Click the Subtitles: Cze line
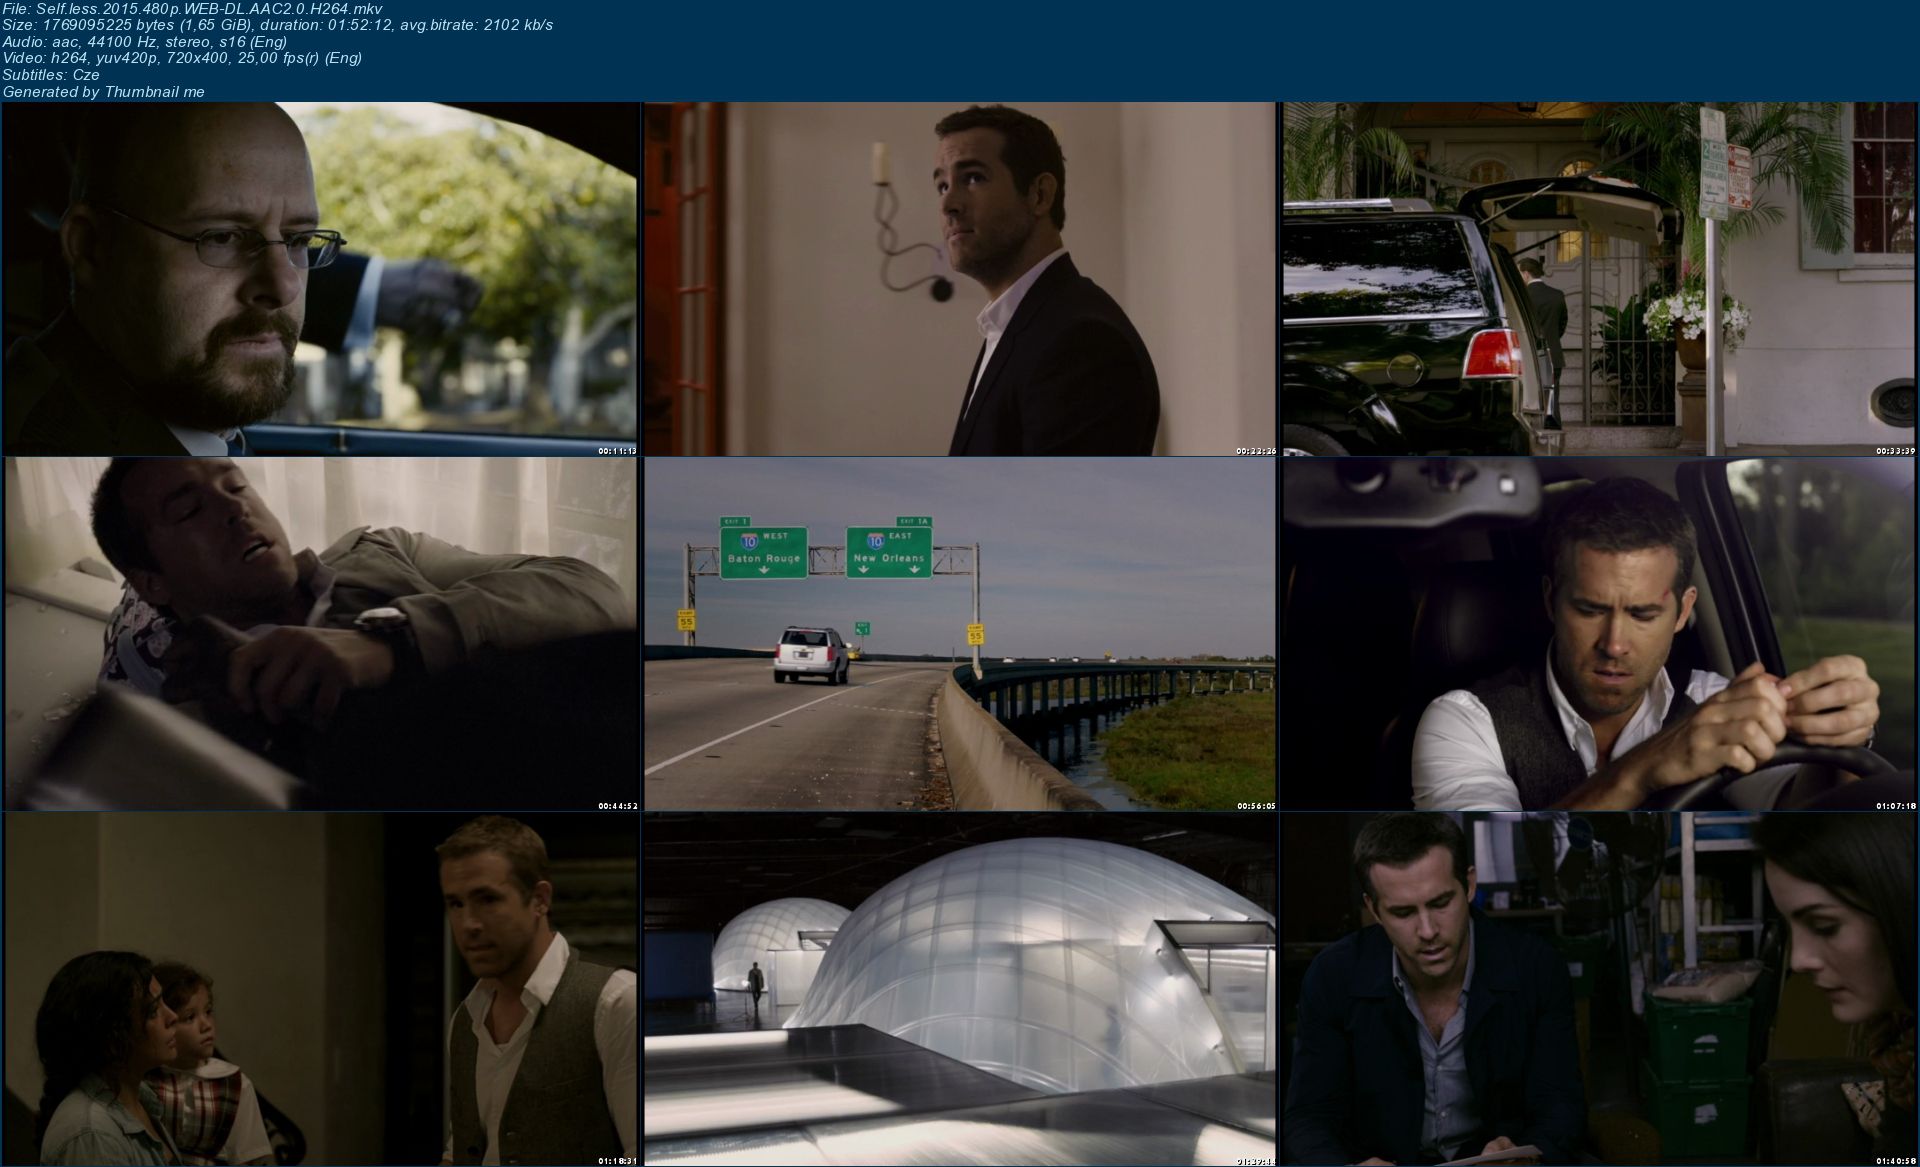This screenshot has width=1920, height=1167. 51,75
